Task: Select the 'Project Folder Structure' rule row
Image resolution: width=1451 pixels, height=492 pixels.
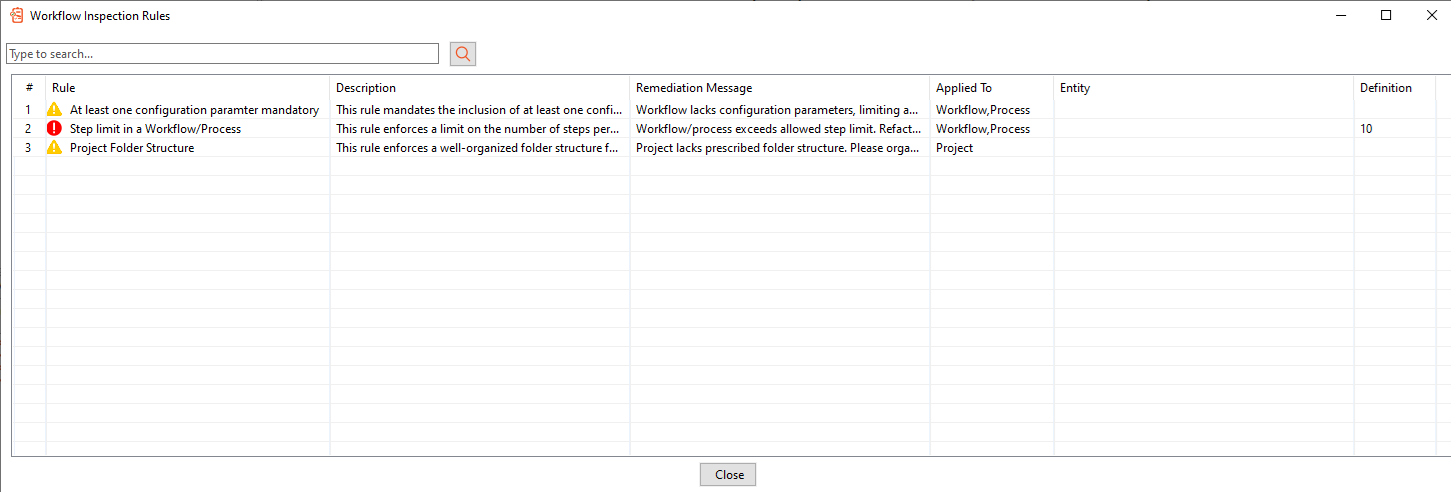Action: (x=132, y=148)
